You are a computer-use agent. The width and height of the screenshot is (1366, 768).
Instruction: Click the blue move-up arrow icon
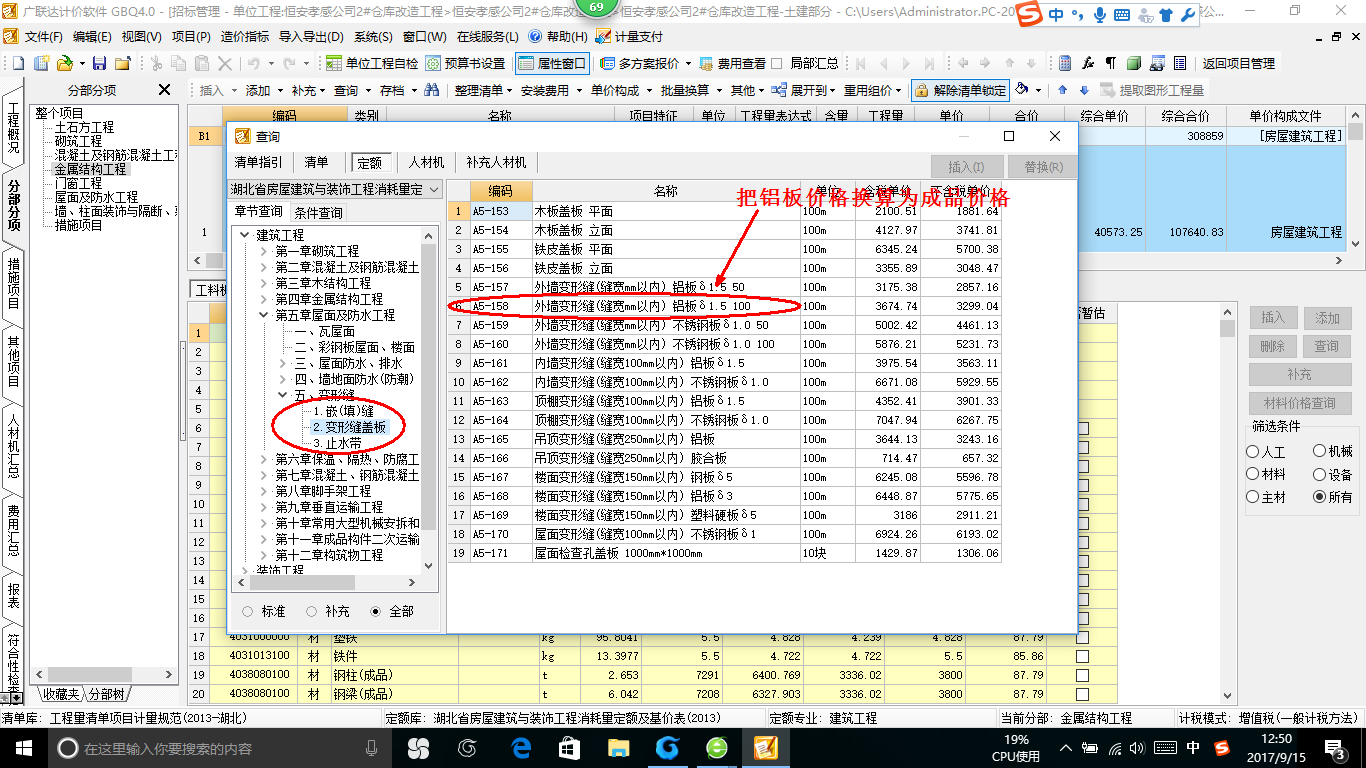(x=1062, y=90)
